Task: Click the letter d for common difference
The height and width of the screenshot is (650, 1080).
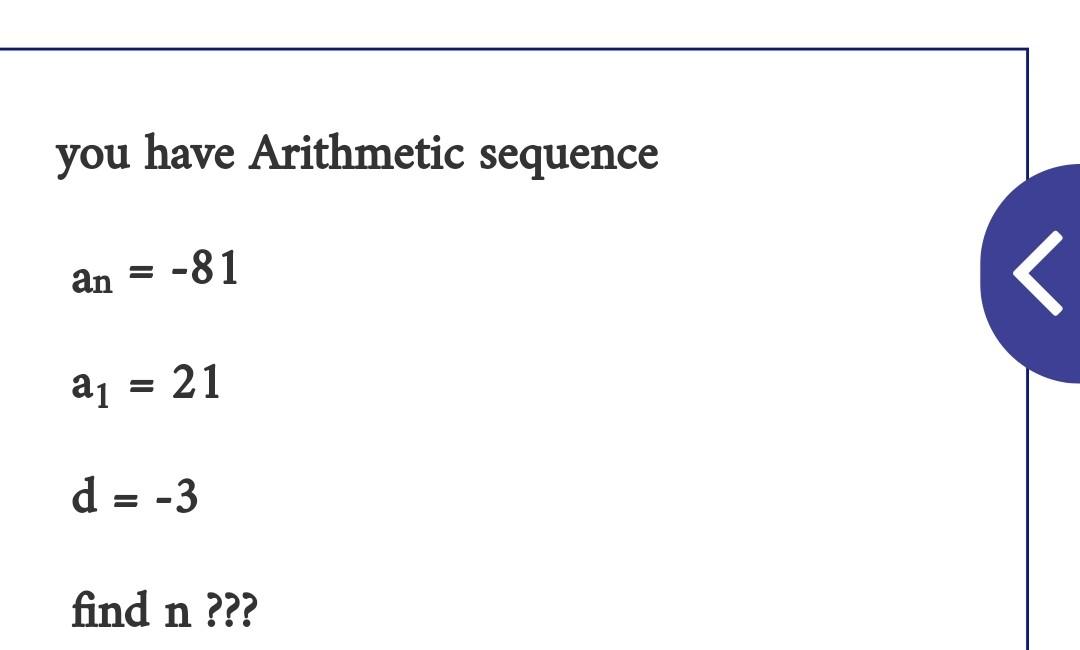Action: [x=84, y=494]
